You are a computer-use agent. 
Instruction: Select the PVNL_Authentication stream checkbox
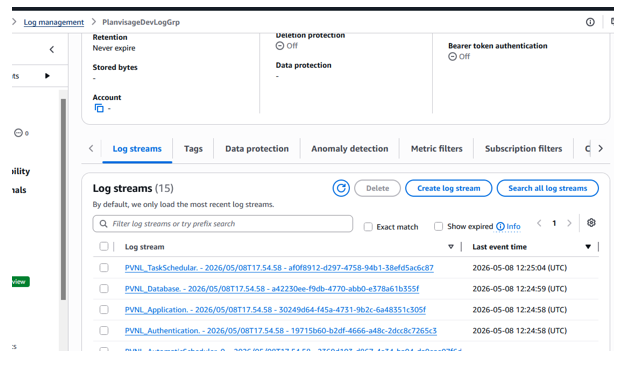104,331
